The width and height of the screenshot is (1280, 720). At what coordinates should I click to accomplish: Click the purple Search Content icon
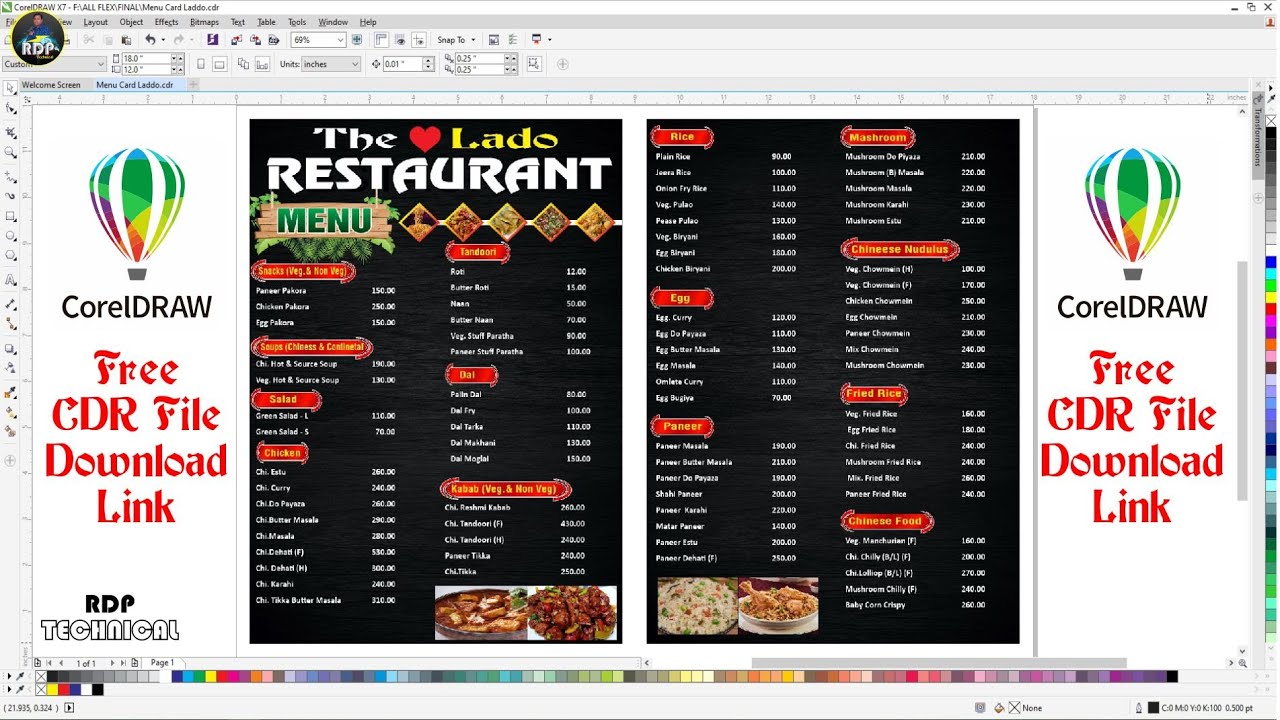212,40
